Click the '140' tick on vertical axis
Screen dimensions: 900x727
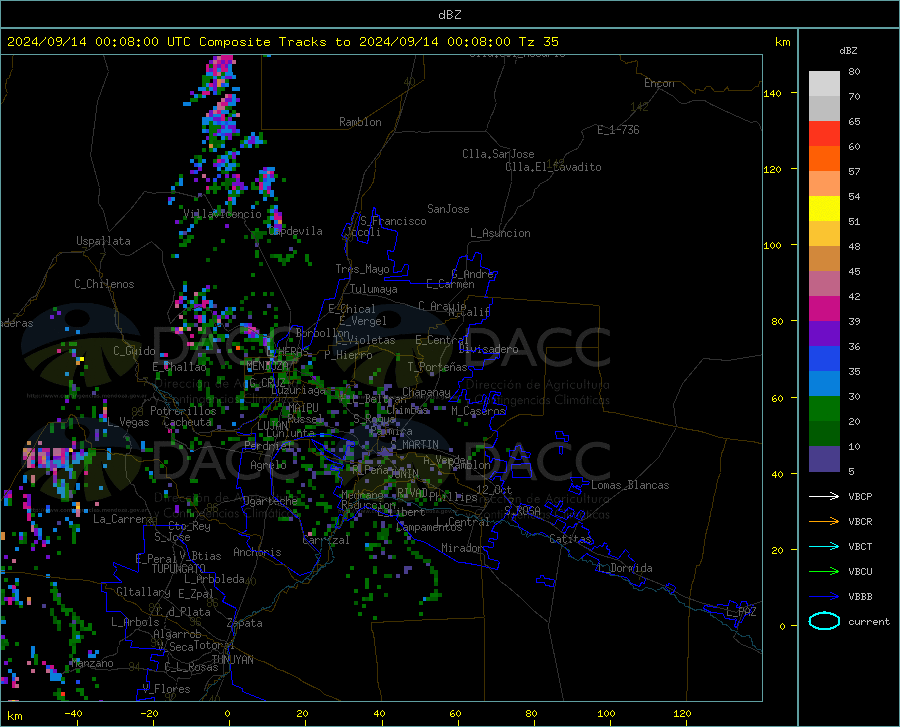click(x=772, y=93)
